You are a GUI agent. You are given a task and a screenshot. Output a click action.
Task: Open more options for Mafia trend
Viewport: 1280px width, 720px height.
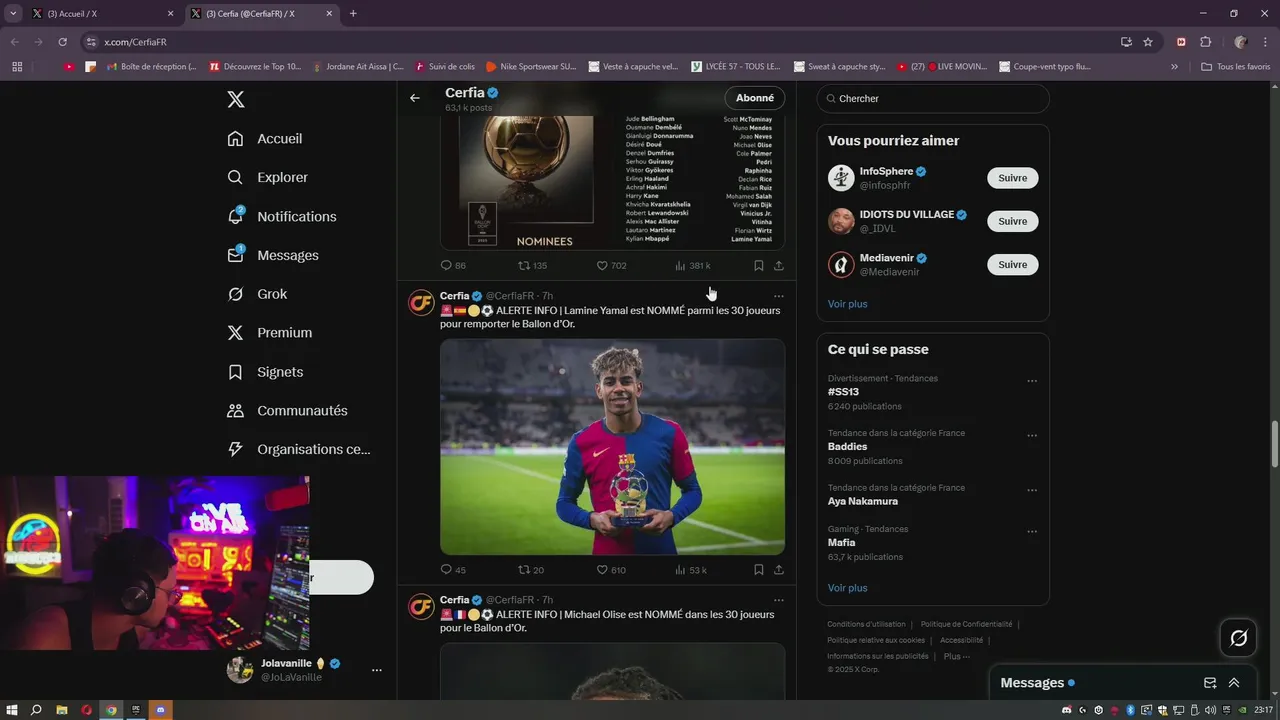(x=1032, y=532)
